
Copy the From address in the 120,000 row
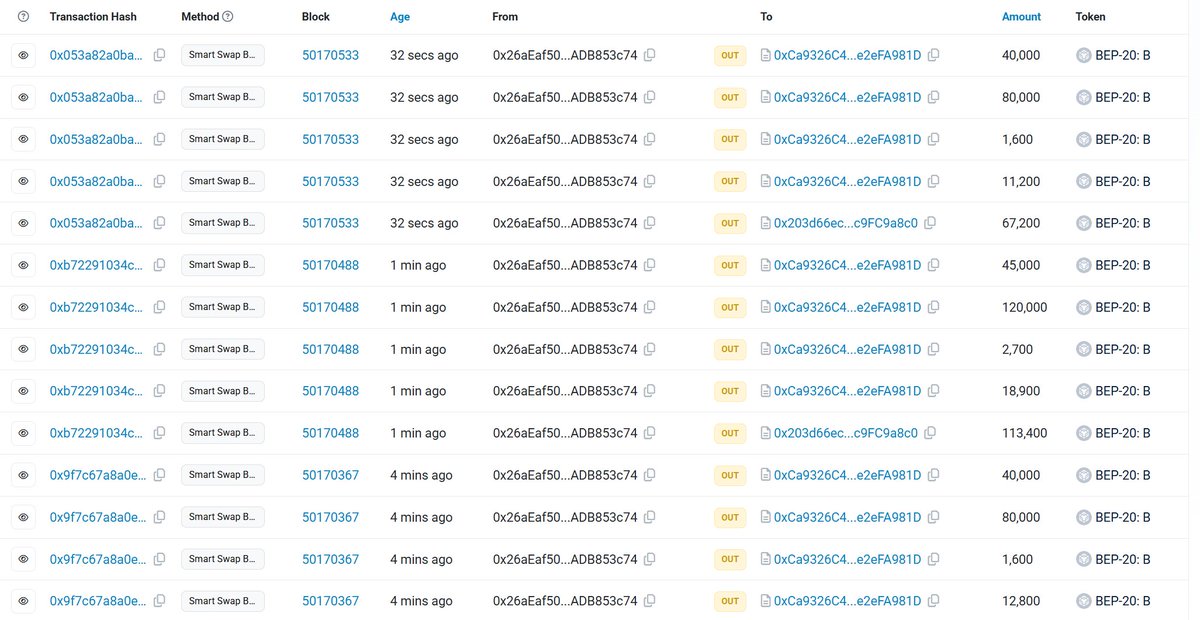pos(650,308)
